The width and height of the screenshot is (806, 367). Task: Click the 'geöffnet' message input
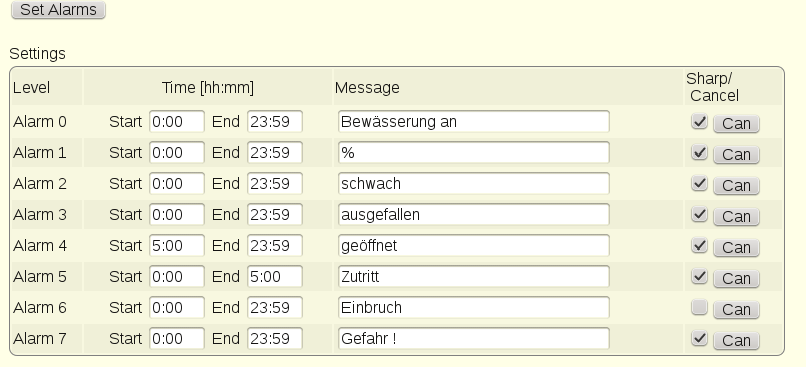[473, 246]
